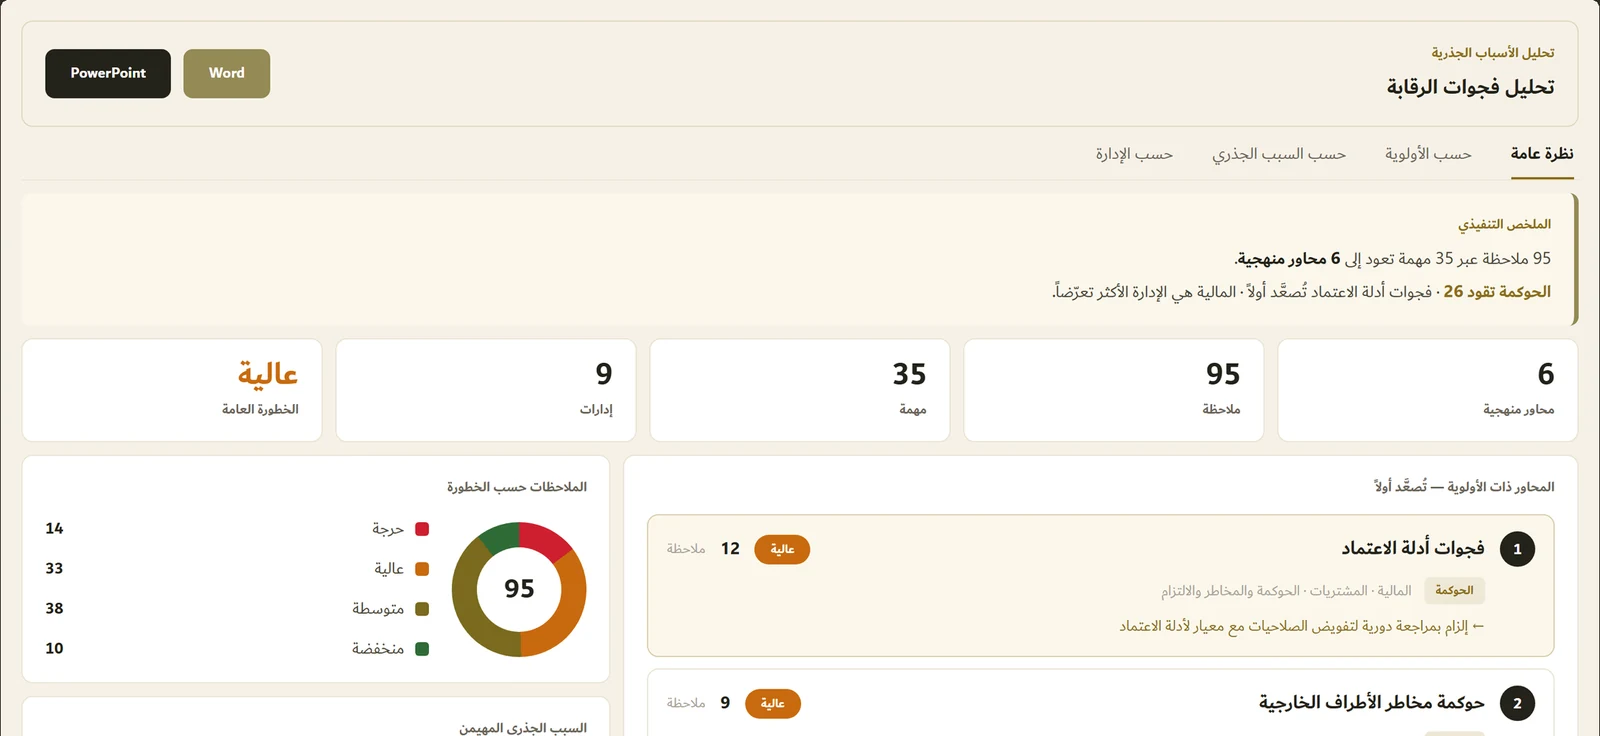Image resolution: width=1600 pixels, height=736 pixels.
Task: Click the green منخفضة legend swatch
Action: click(422, 649)
